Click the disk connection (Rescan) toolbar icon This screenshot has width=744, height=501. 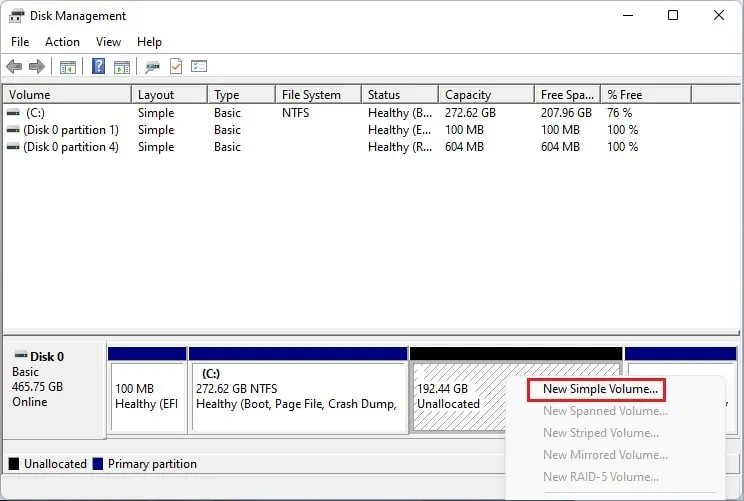[152, 67]
